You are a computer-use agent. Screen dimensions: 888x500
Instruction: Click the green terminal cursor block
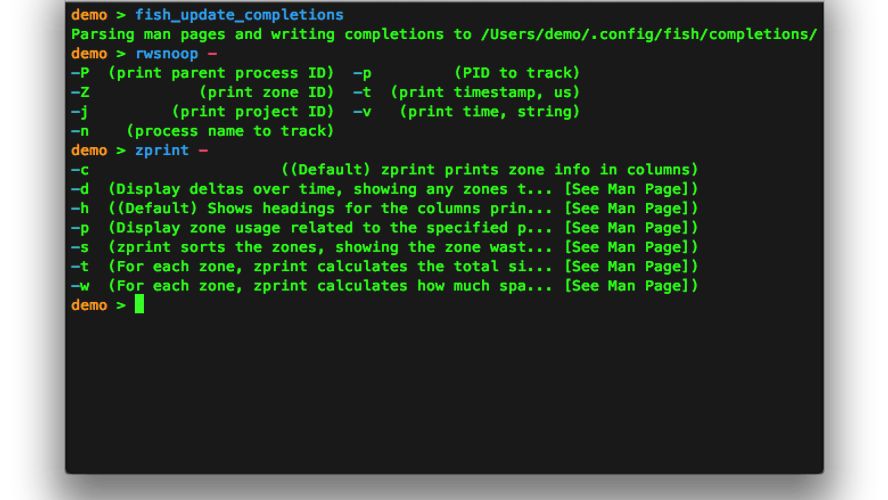click(139, 304)
